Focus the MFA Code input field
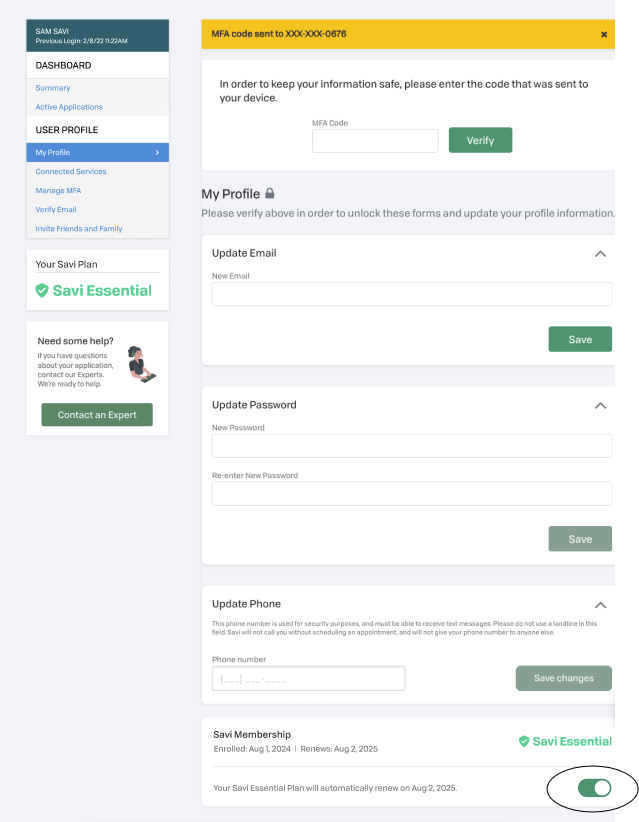This screenshot has height=822, width=639. tap(375, 141)
